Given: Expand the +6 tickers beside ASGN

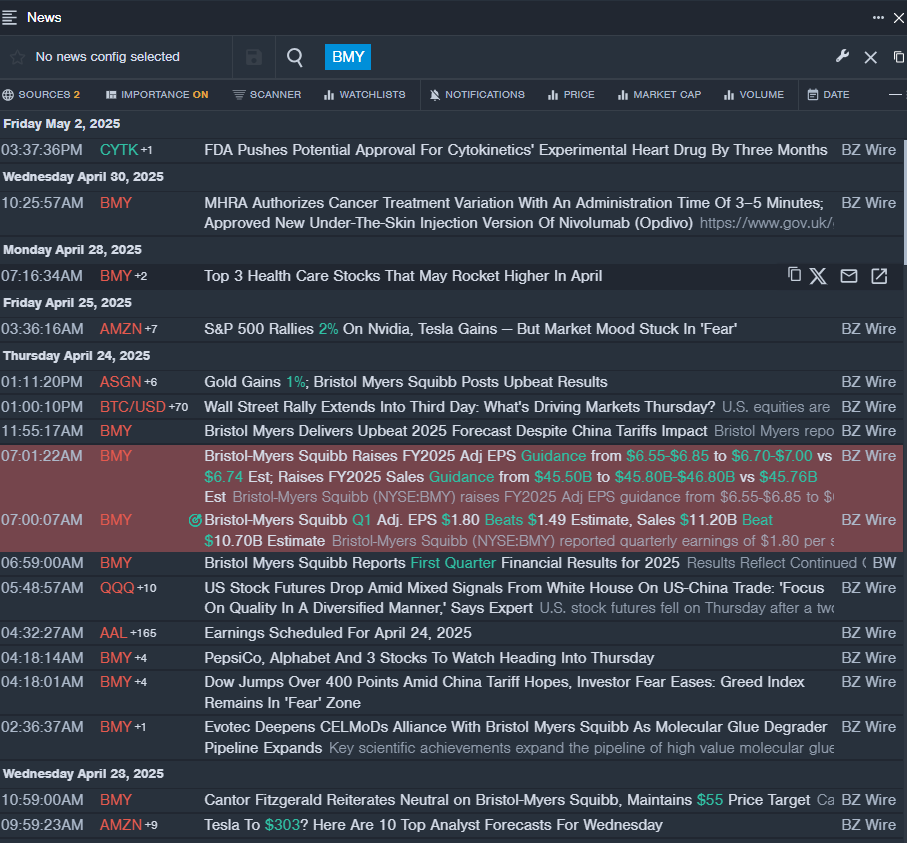Looking at the screenshot, I should pyautogui.click(x=150, y=382).
